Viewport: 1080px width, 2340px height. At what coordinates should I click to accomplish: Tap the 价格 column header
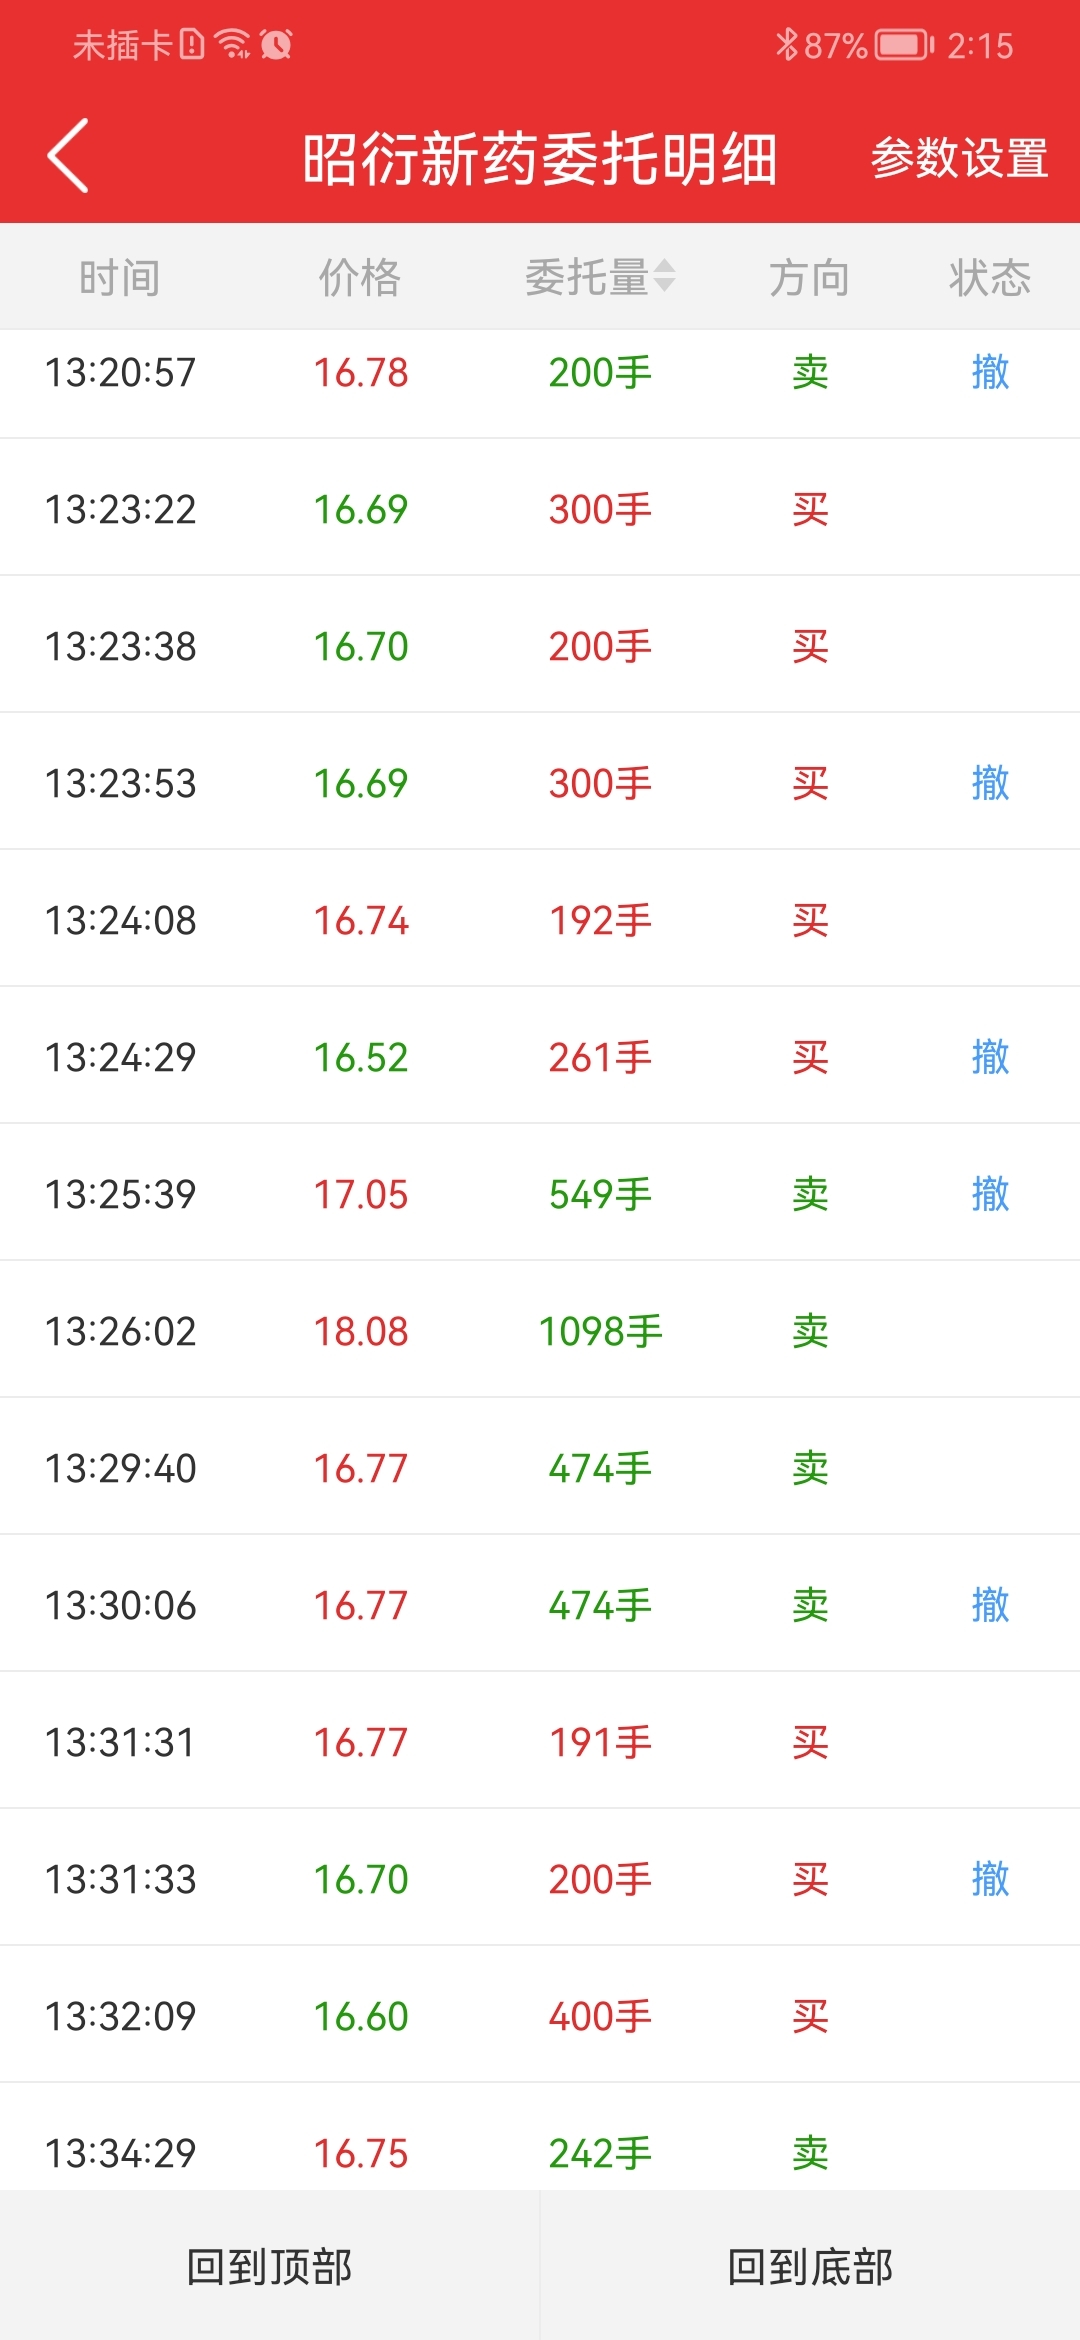coord(360,277)
